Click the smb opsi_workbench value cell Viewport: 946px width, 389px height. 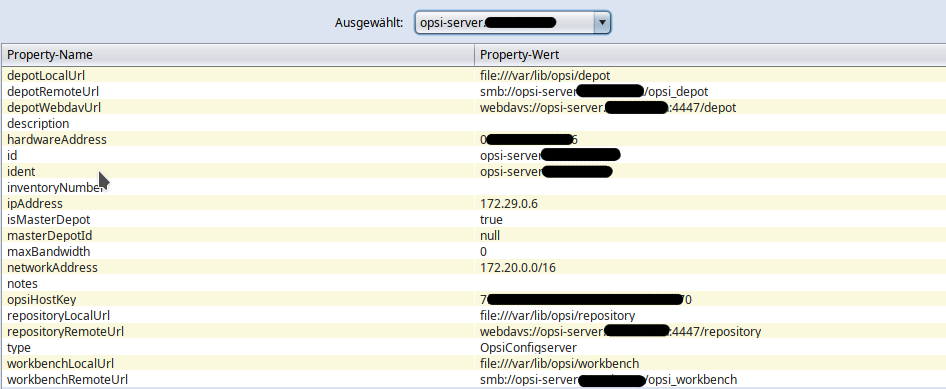point(710,379)
